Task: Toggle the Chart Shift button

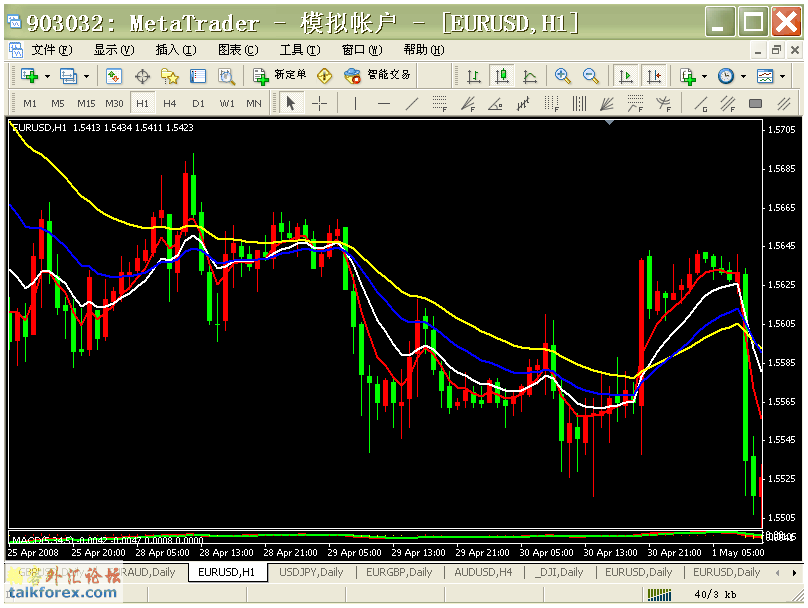Action: pos(654,76)
